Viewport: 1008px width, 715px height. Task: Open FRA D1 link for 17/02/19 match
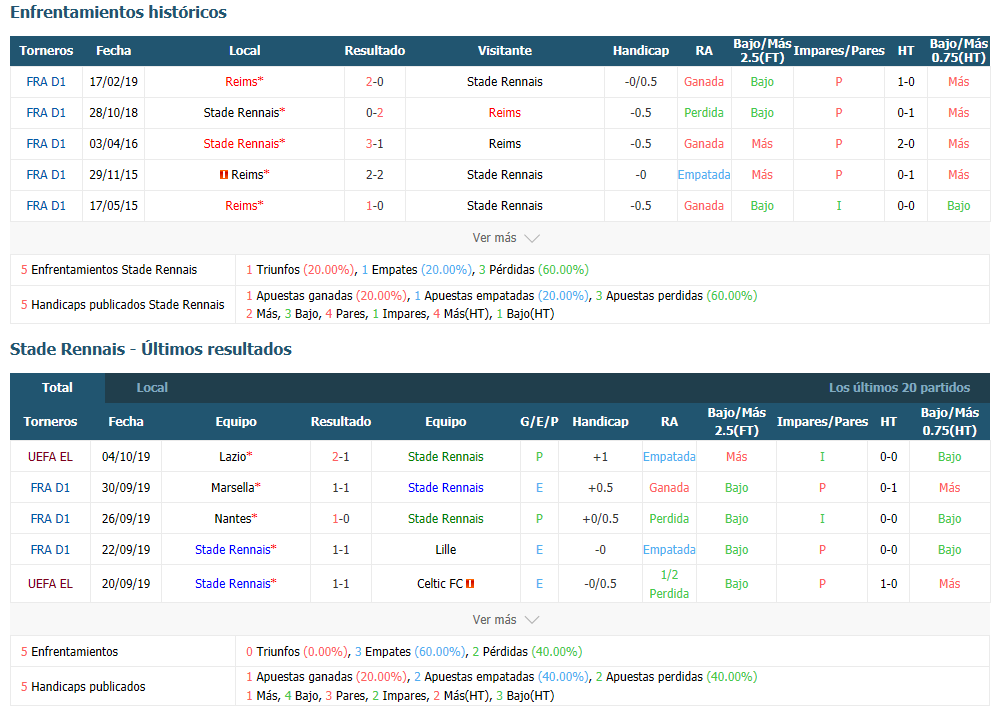[46, 82]
